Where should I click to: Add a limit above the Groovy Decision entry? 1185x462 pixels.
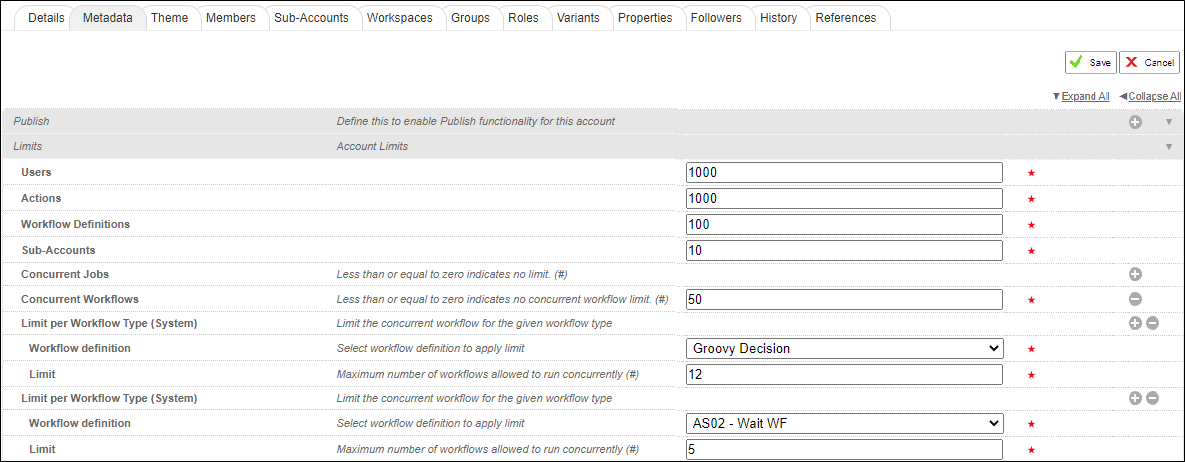[x=1135, y=324]
